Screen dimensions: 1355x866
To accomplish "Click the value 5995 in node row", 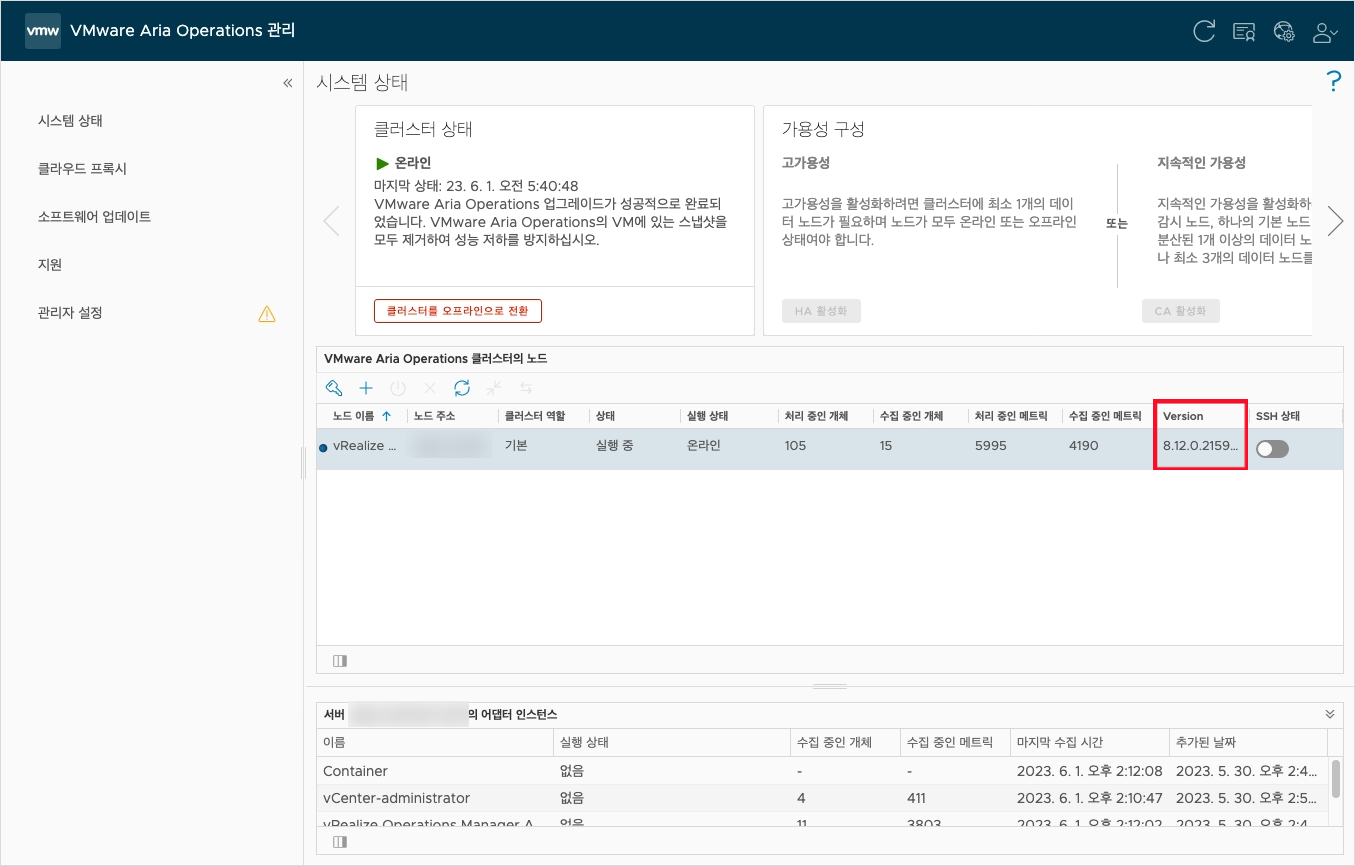I will 990,446.
